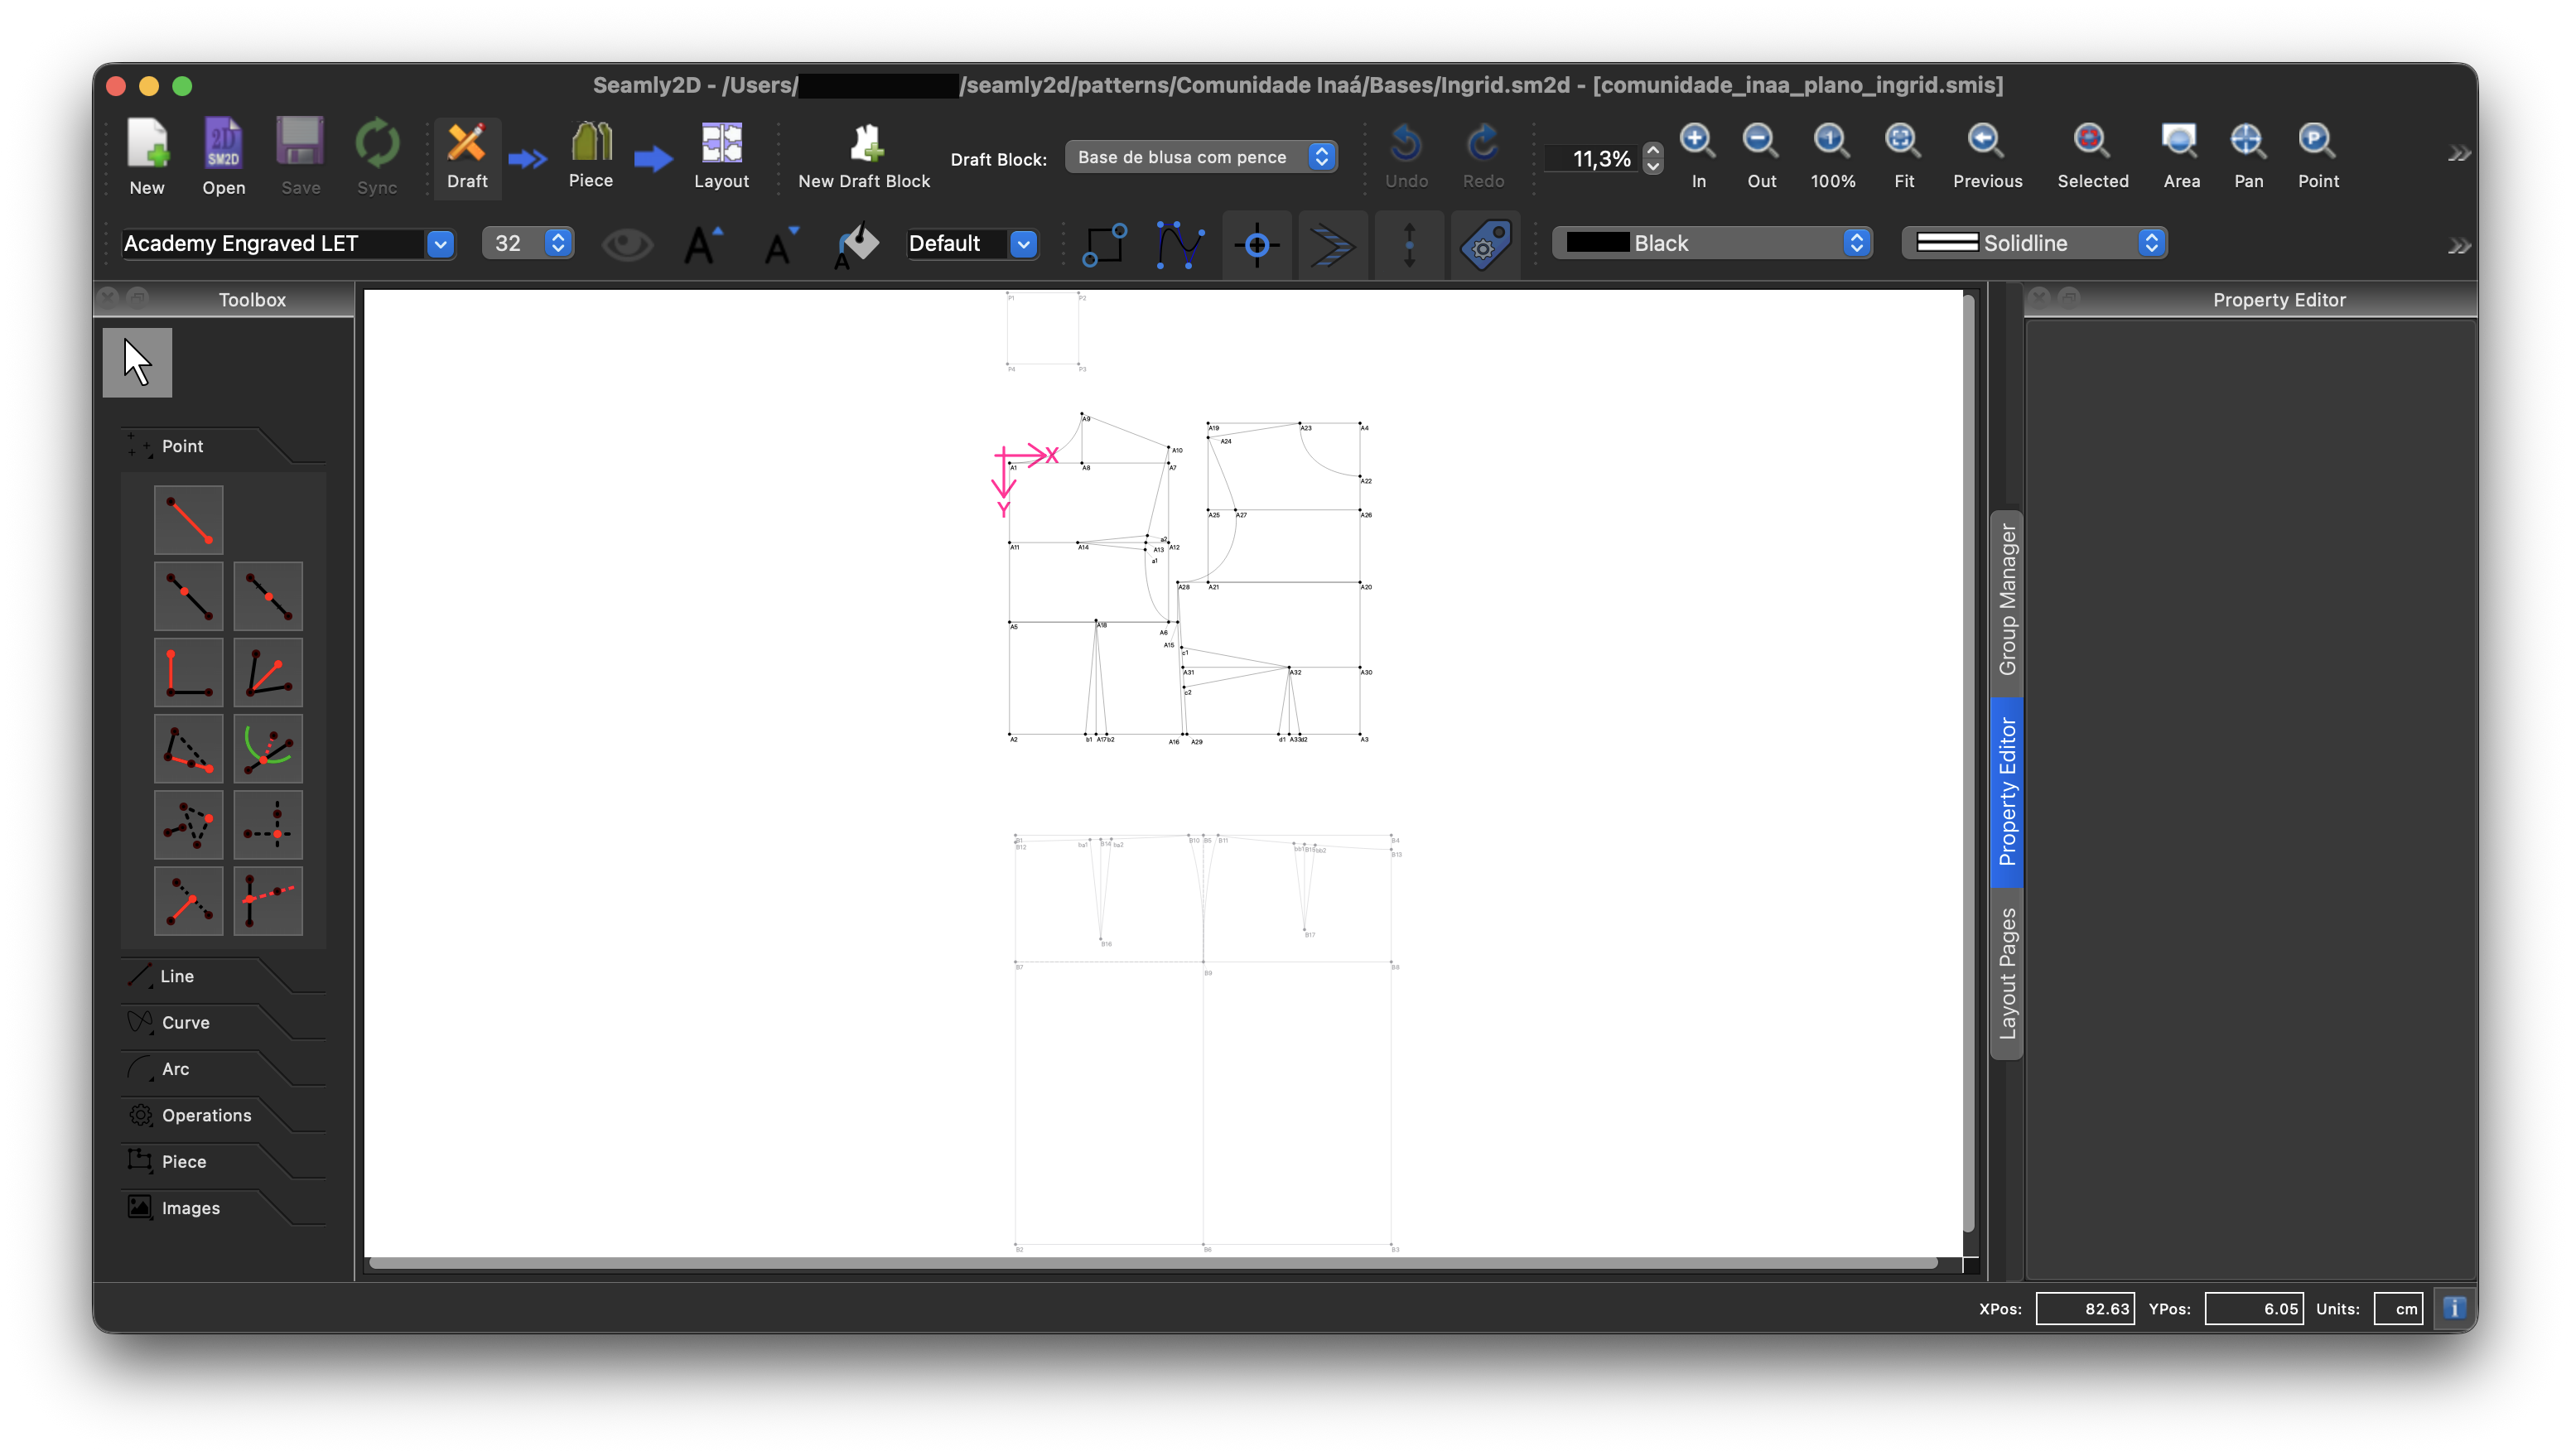The width and height of the screenshot is (2571, 1456).
Task: Decrease point name text size
Action: pos(780,244)
